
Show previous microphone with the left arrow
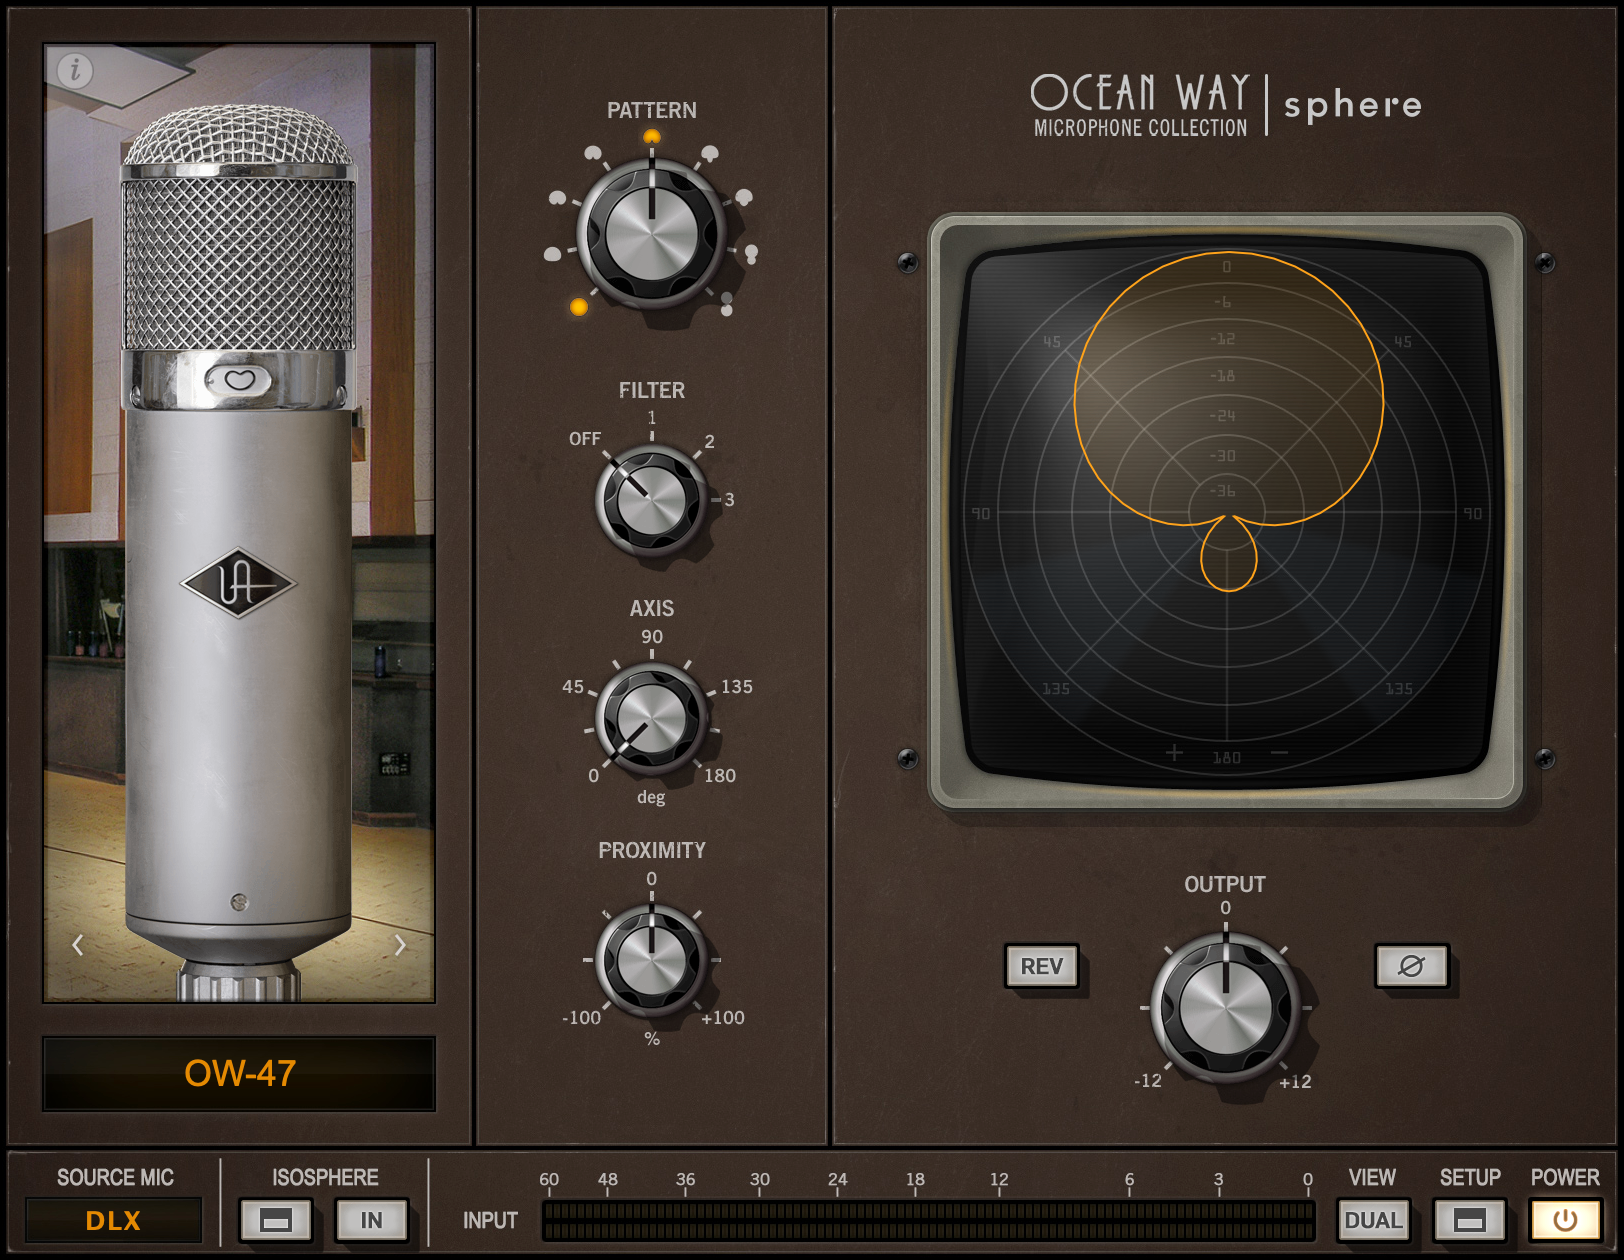click(x=78, y=945)
